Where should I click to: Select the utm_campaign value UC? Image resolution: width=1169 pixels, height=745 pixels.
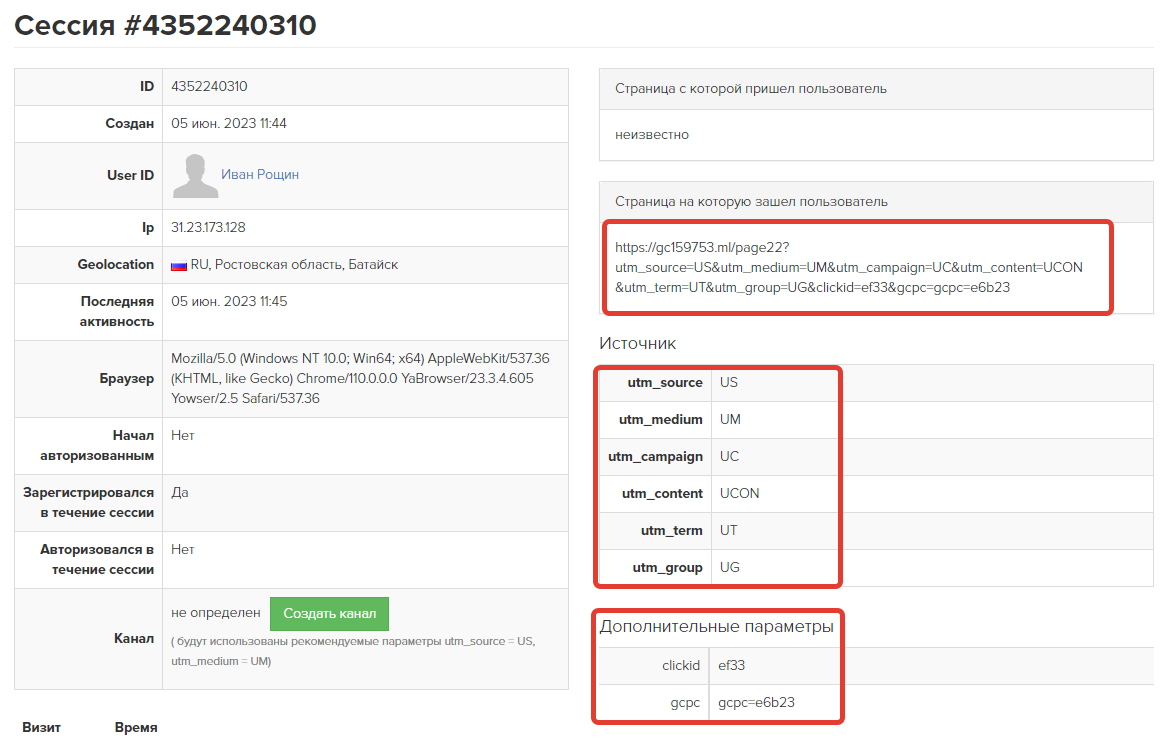click(x=729, y=457)
